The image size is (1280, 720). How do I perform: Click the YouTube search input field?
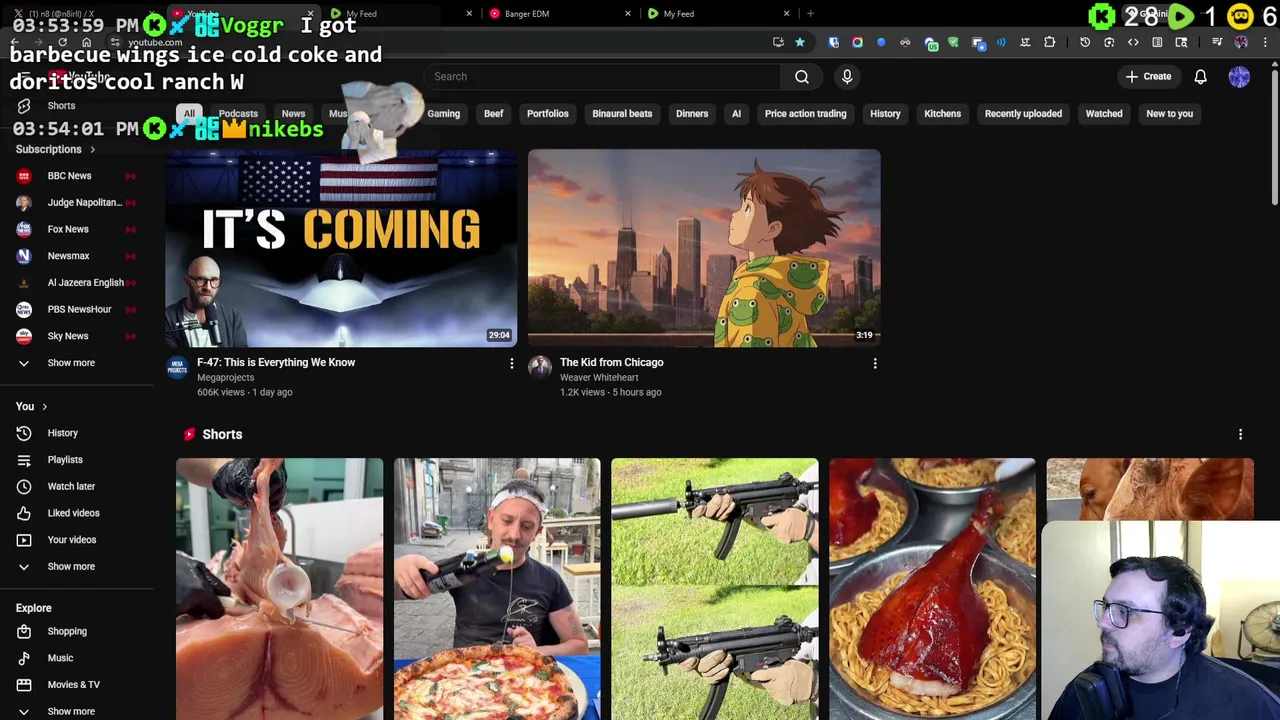coord(603,77)
